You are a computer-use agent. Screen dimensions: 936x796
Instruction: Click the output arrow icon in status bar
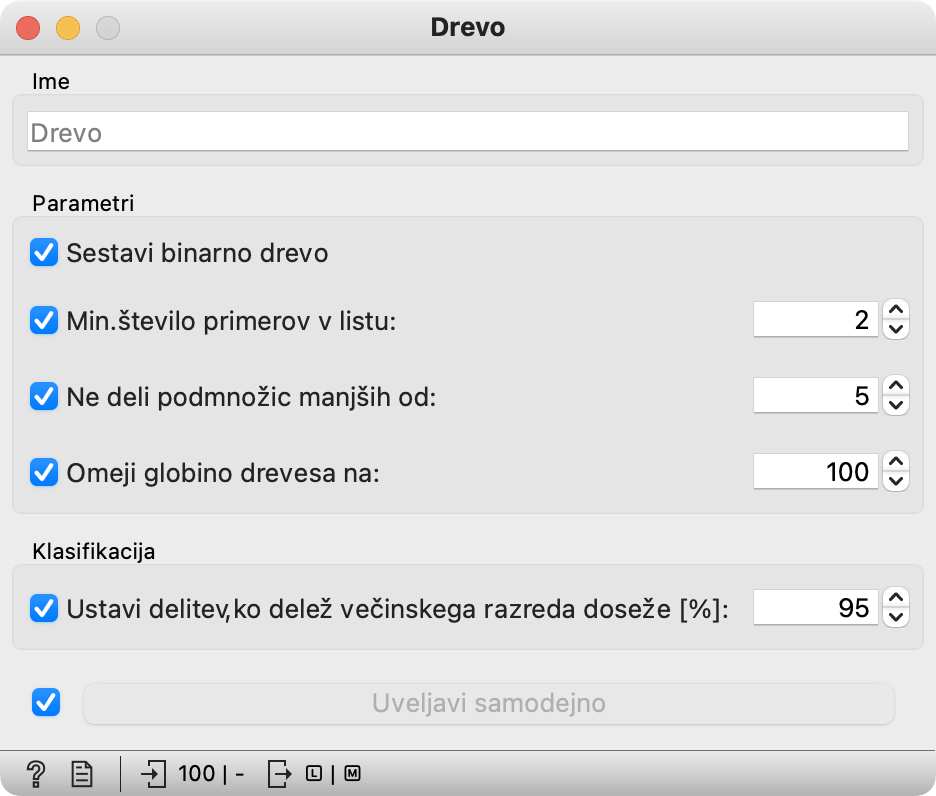[x=279, y=774]
